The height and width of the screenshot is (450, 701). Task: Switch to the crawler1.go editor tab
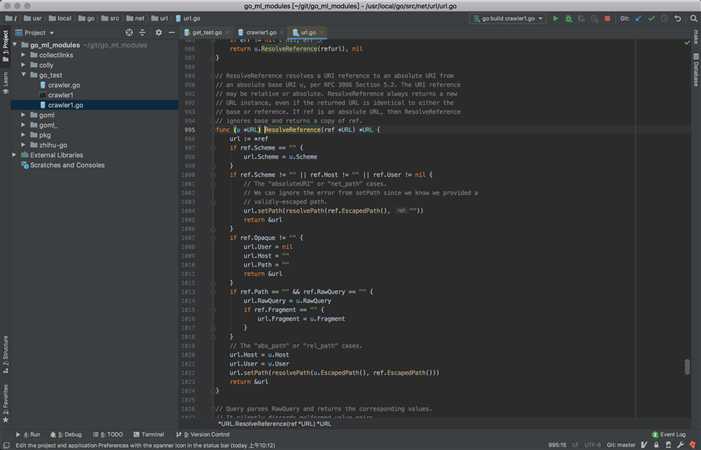tap(258, 33)
